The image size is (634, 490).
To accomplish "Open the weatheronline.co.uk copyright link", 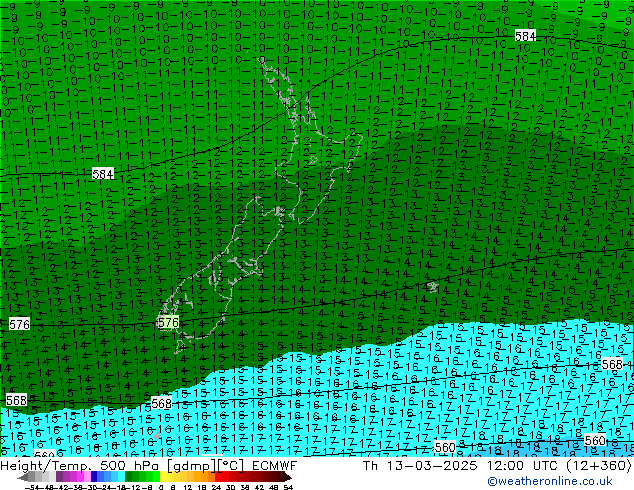I will pyautogui.click(x=550, y=481).
